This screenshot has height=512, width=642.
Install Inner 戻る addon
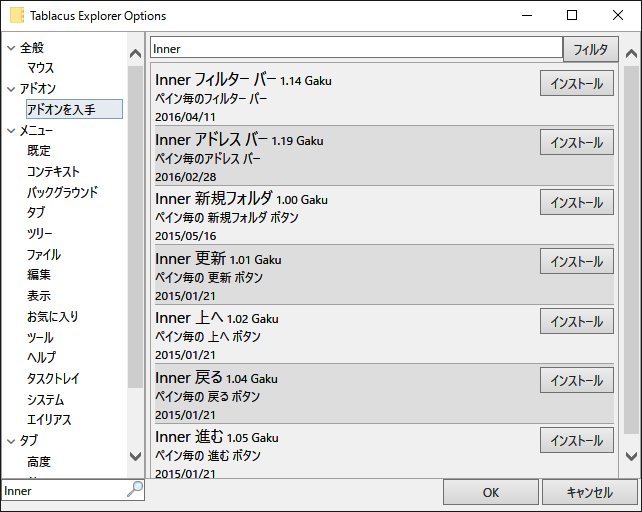click(x=576, y=380)
